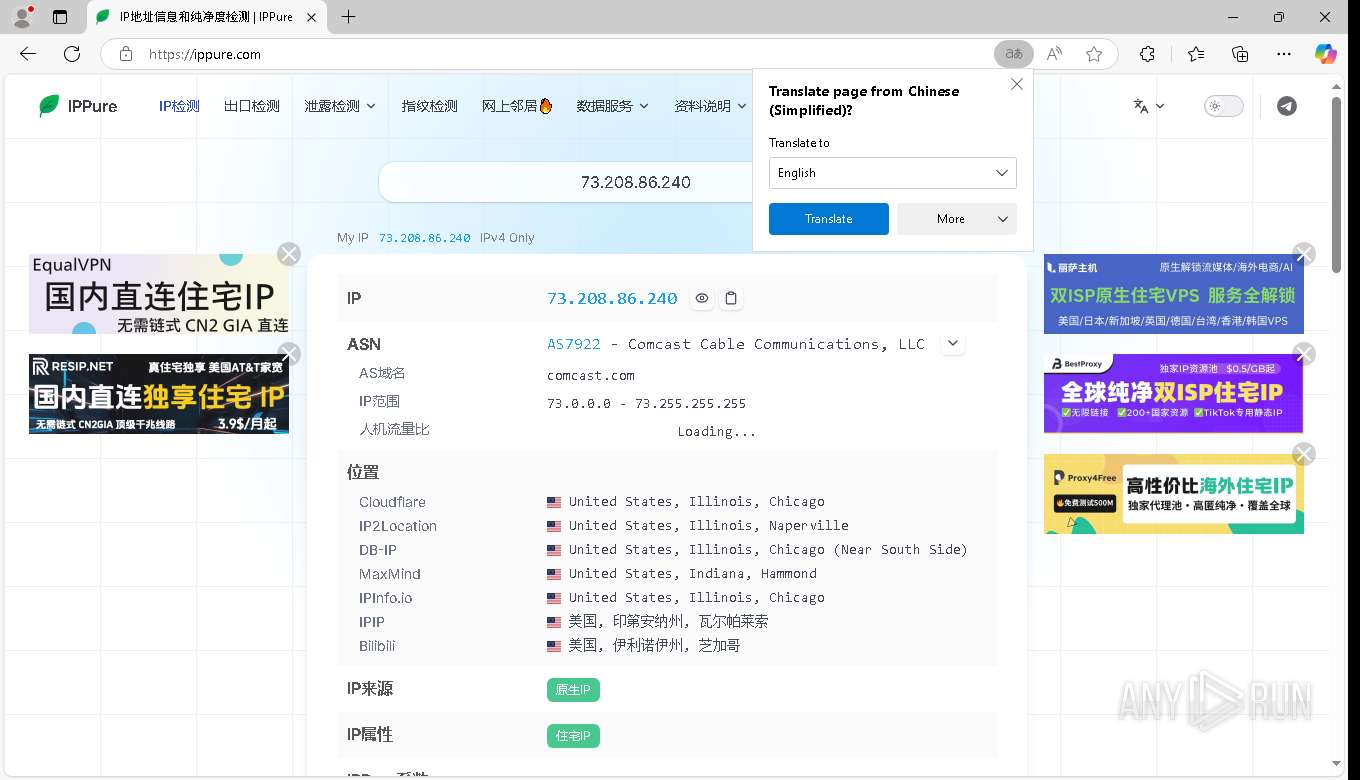Click My IP address 73.208.86.240
This screenshot has height=780, width=1360.
tap(424, 238)
